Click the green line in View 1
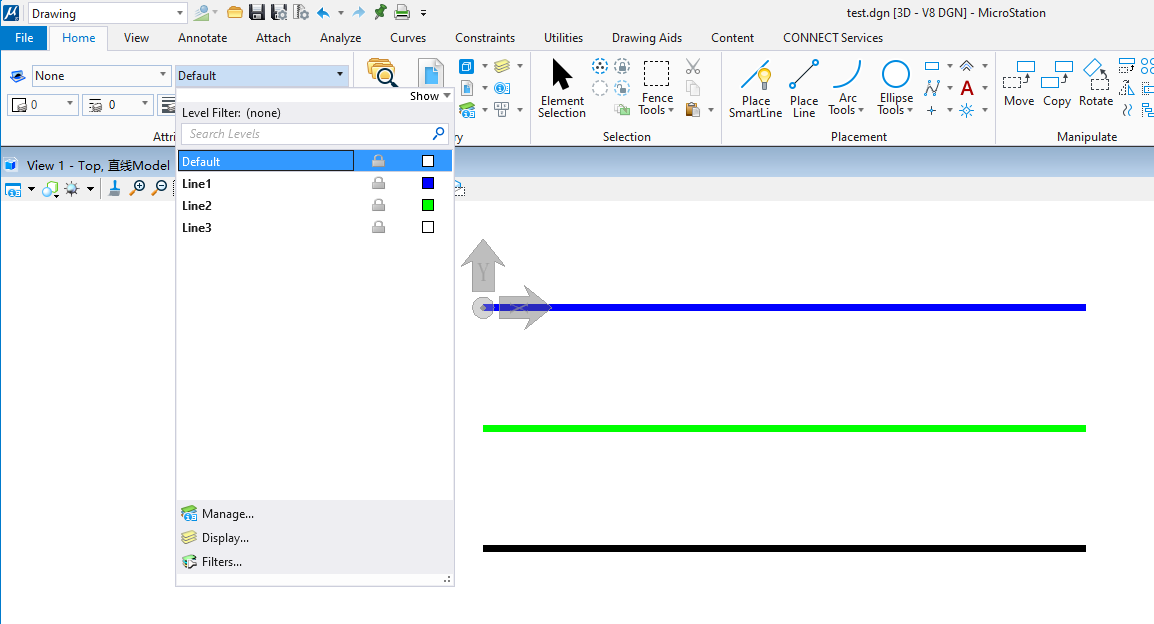This screenshot has width=1154, height=624. click(x=785, y=428)
